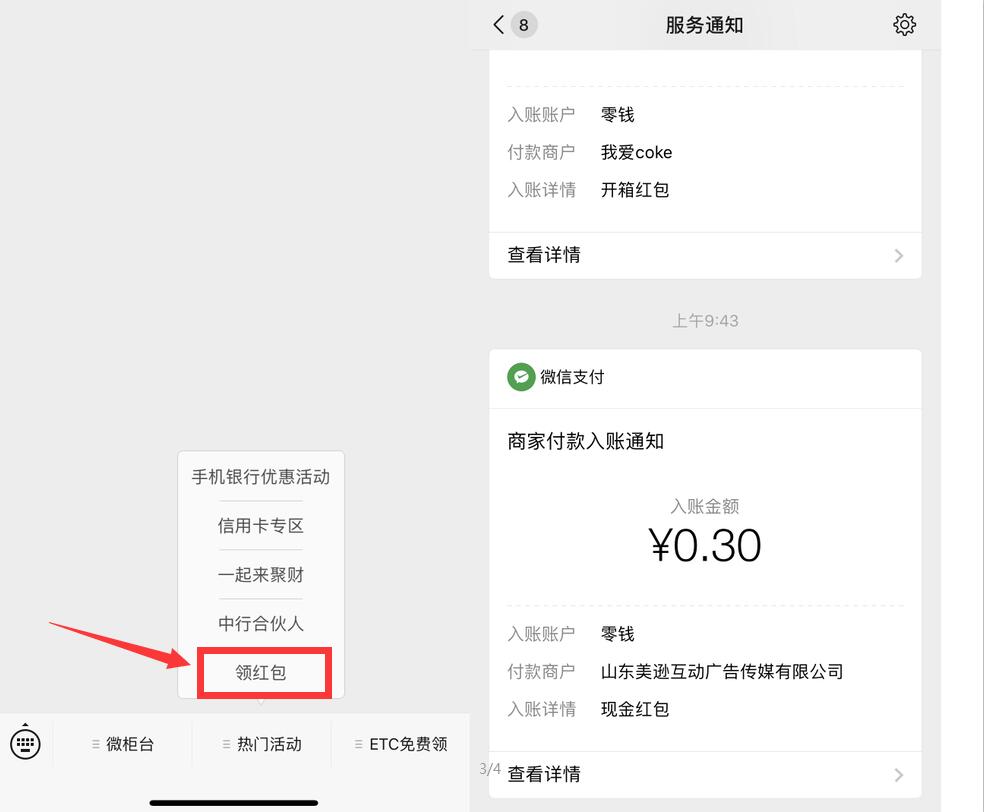
Task: View details of the 我爱coke payment
Action: [544, 255]
